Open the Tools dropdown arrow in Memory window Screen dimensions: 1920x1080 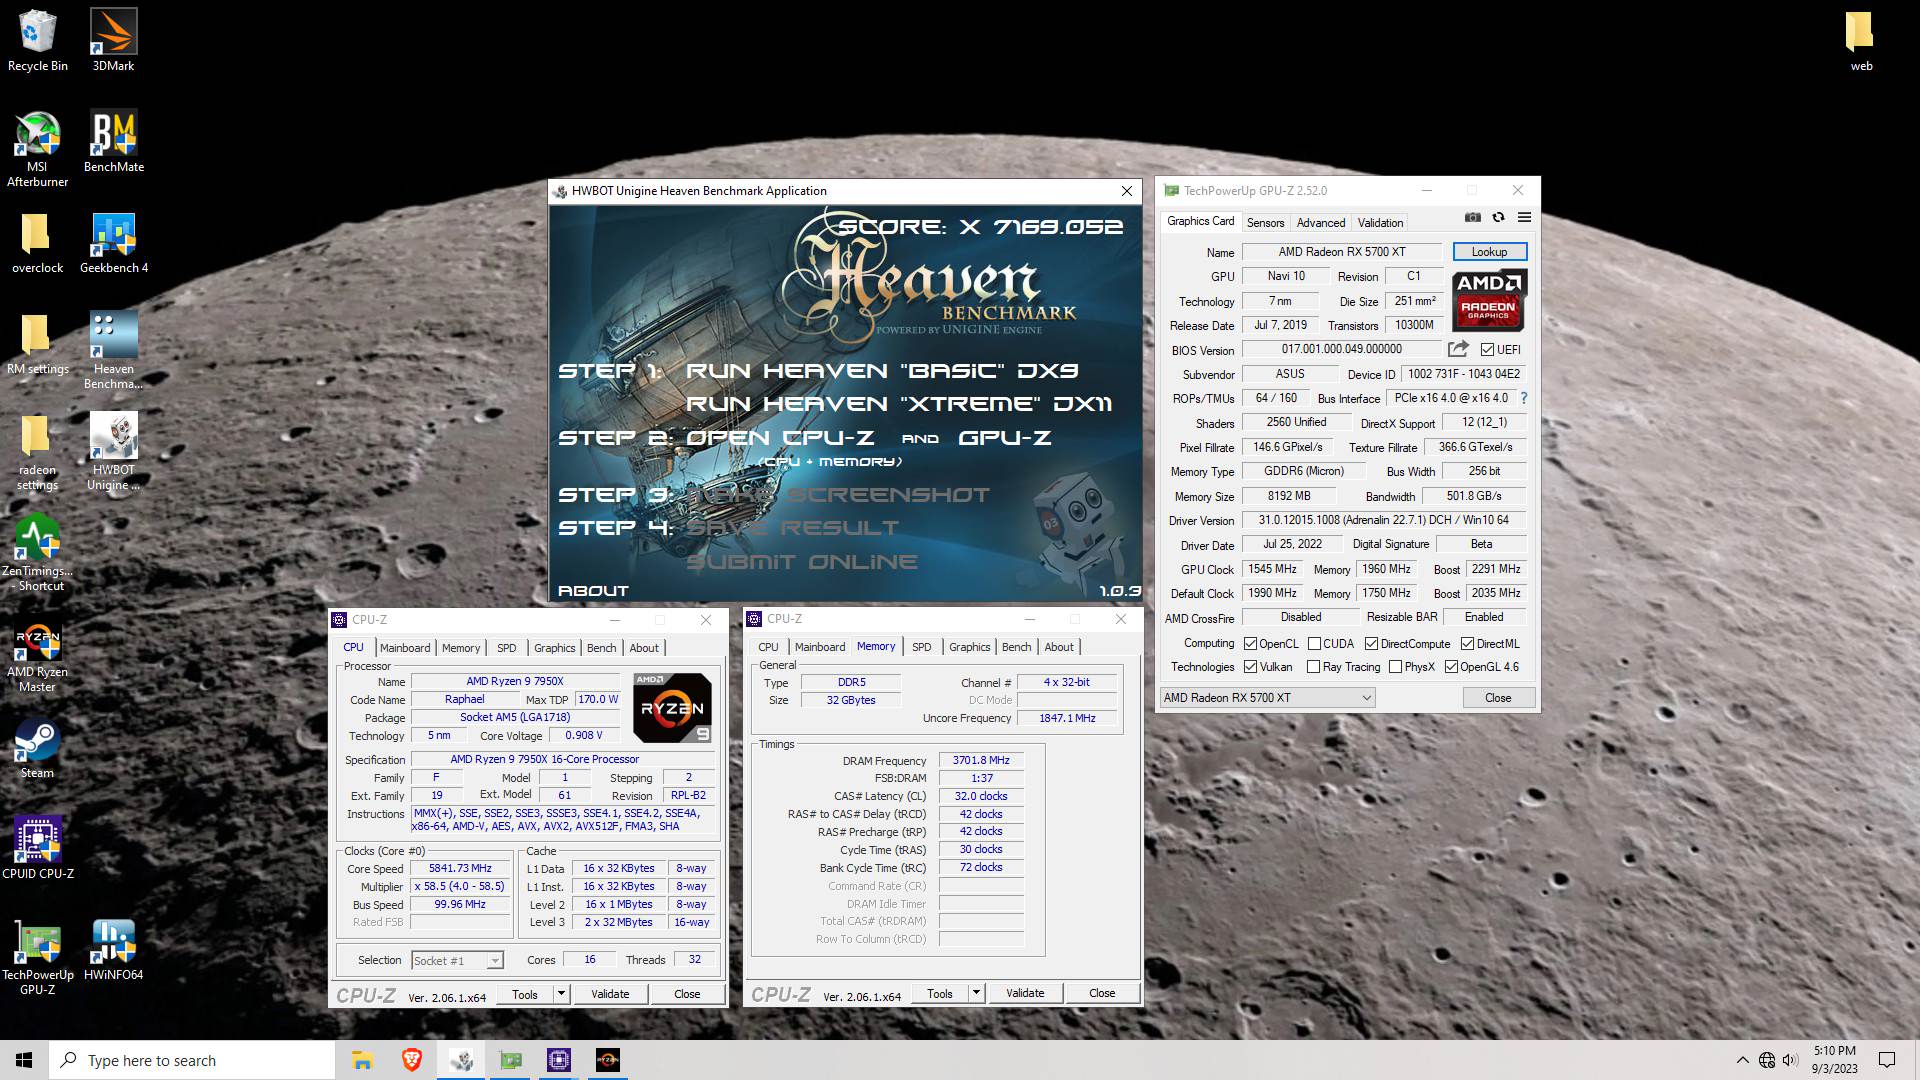tap(976, 993)
